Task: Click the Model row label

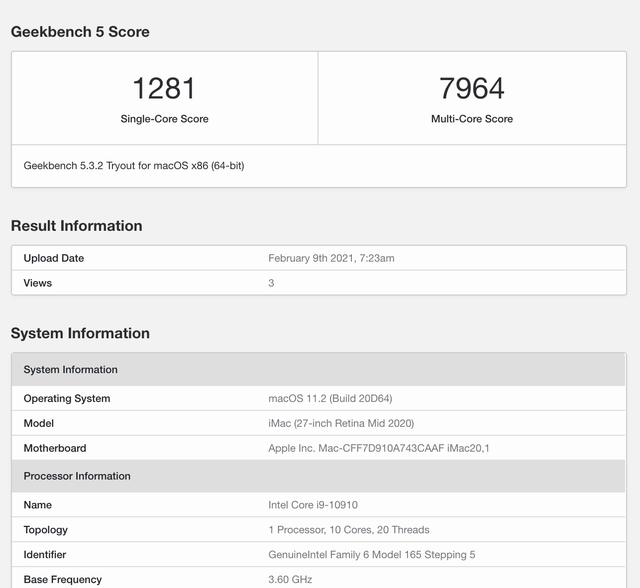Action: point(38,423)
